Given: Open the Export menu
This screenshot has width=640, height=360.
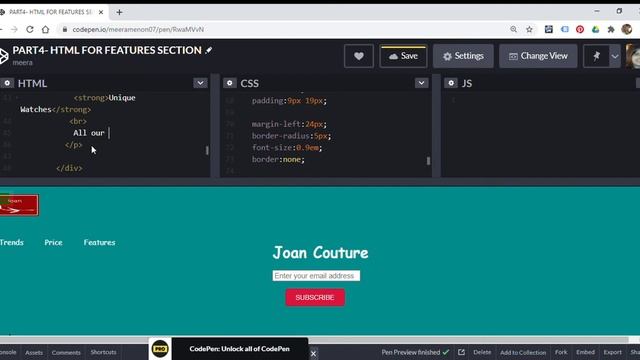Looking at the screenshot, I should (x=612, y=352).
